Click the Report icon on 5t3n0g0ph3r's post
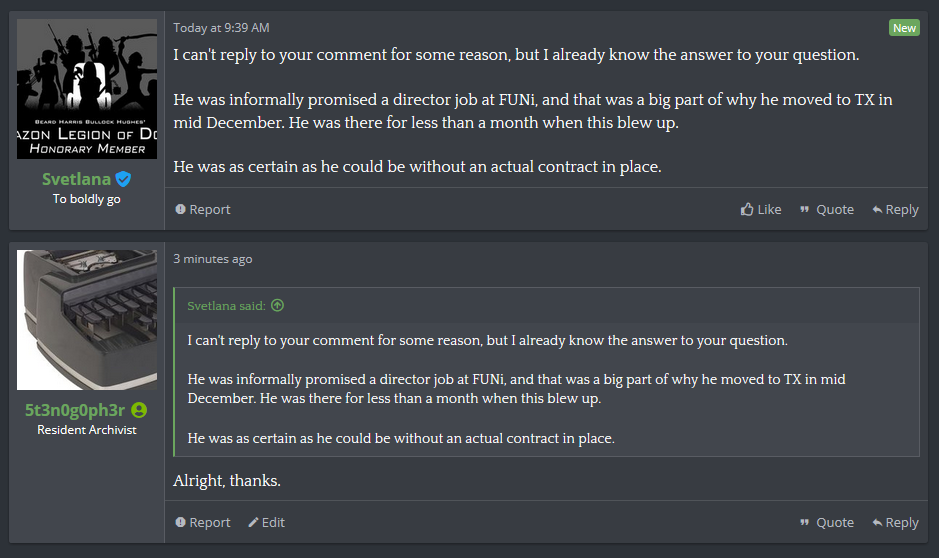Screen dimensions: 939x558 pyautogui.click(x=180, y=522)
